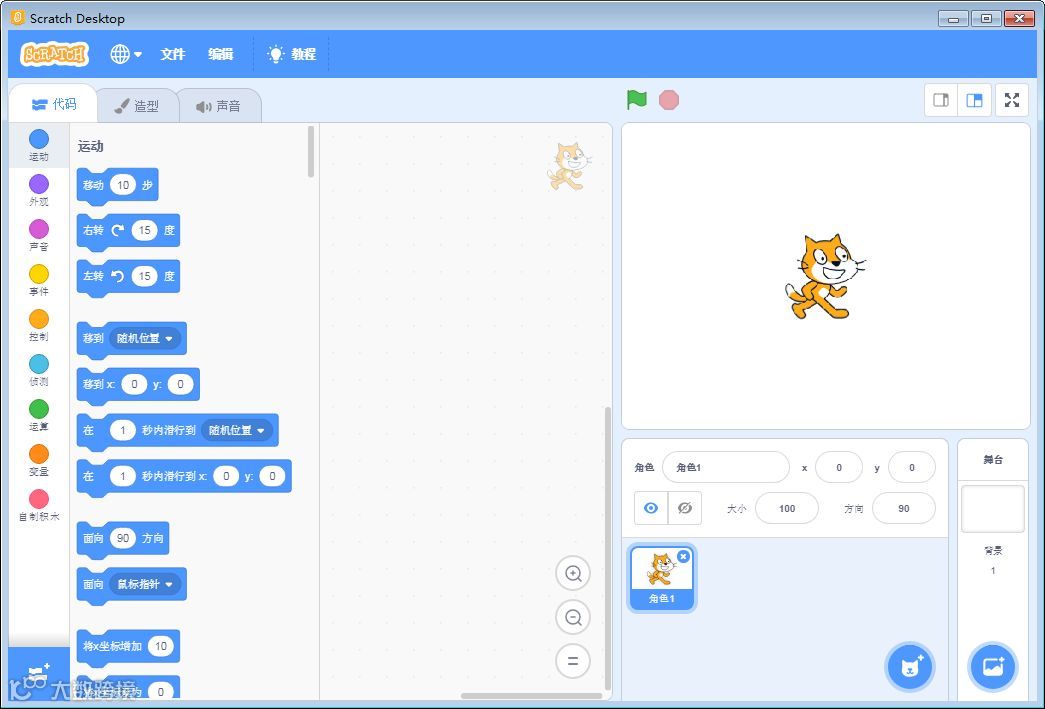1045x709 pixels.
Task: Click the 方向 direction field
Action: (904, 508)
